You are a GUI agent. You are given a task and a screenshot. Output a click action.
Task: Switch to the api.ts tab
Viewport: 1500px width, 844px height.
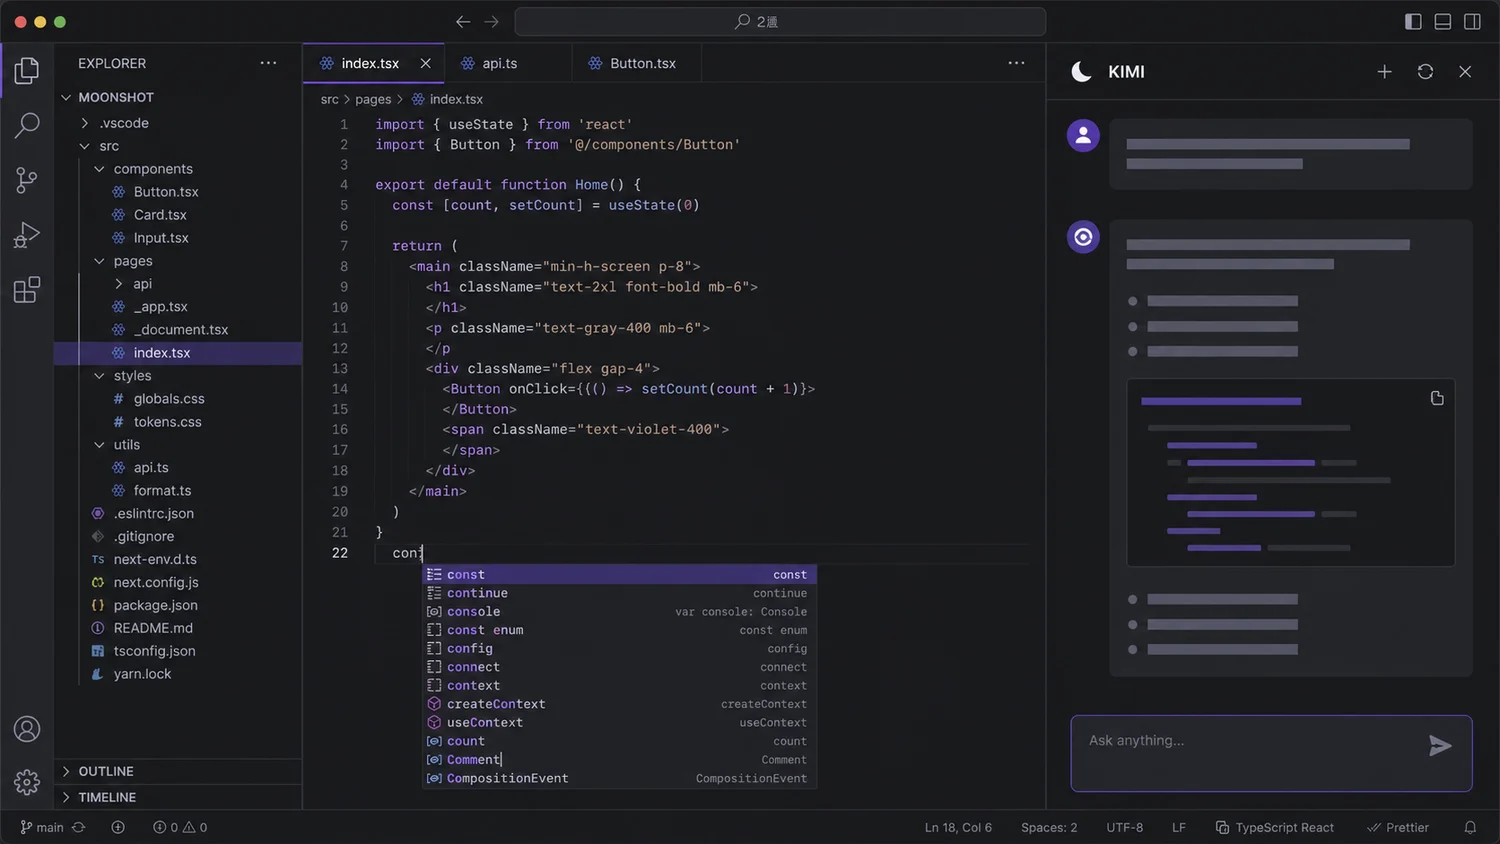pyautogui.click(x=509, y=63)
